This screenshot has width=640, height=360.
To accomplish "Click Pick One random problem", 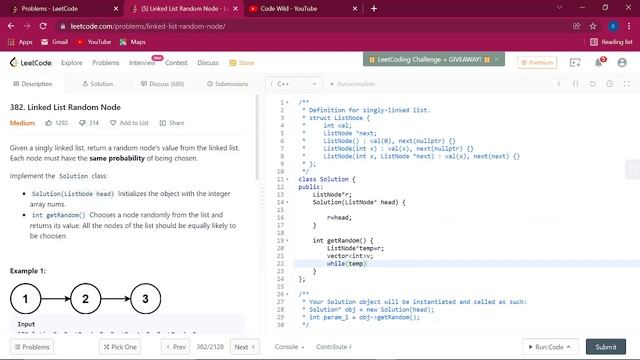I will 120,347.
